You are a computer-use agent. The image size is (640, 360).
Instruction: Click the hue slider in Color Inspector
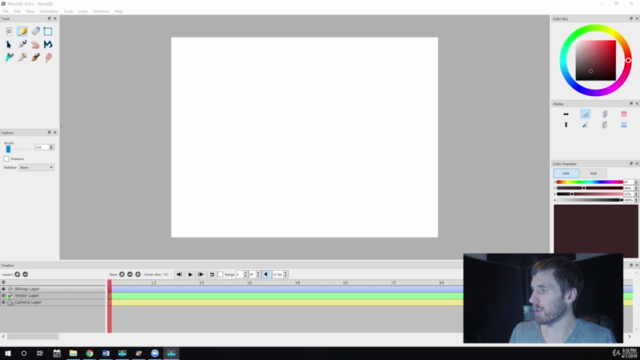[589, 182]
